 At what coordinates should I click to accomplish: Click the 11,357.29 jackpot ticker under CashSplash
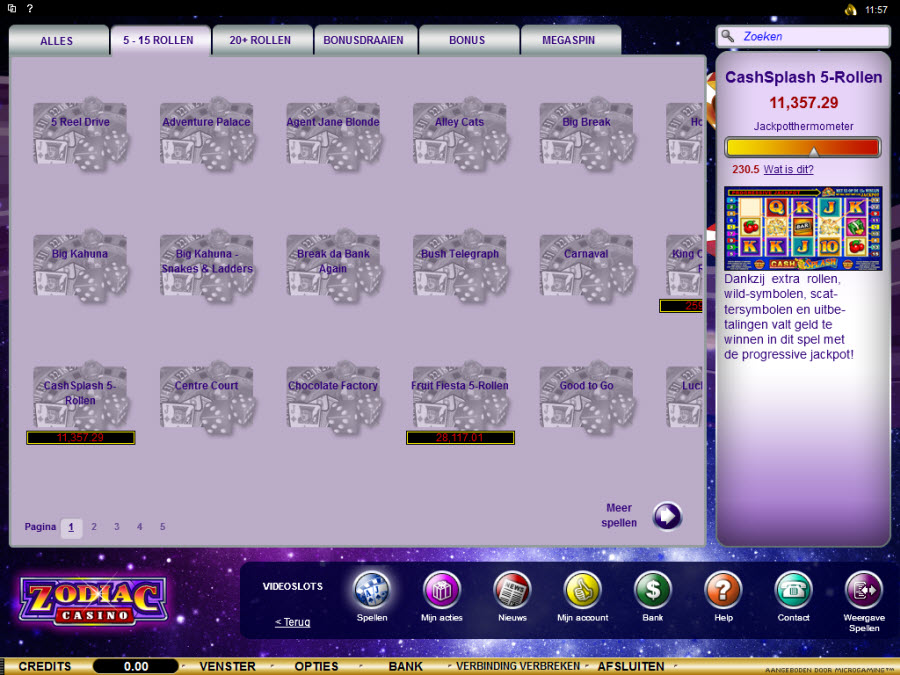pyautogui.click(x=80, y=438)
